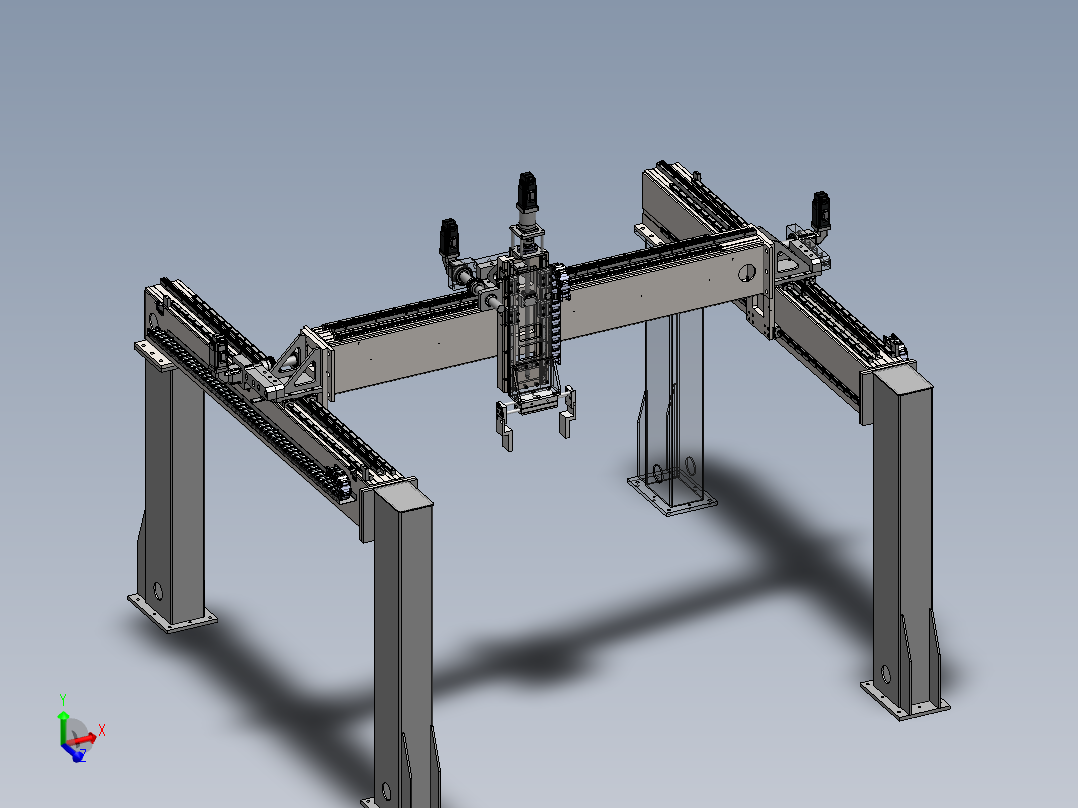Select the servo motor left of the carriage
The height and width of the screenshot is (808, 1078).
449,237
